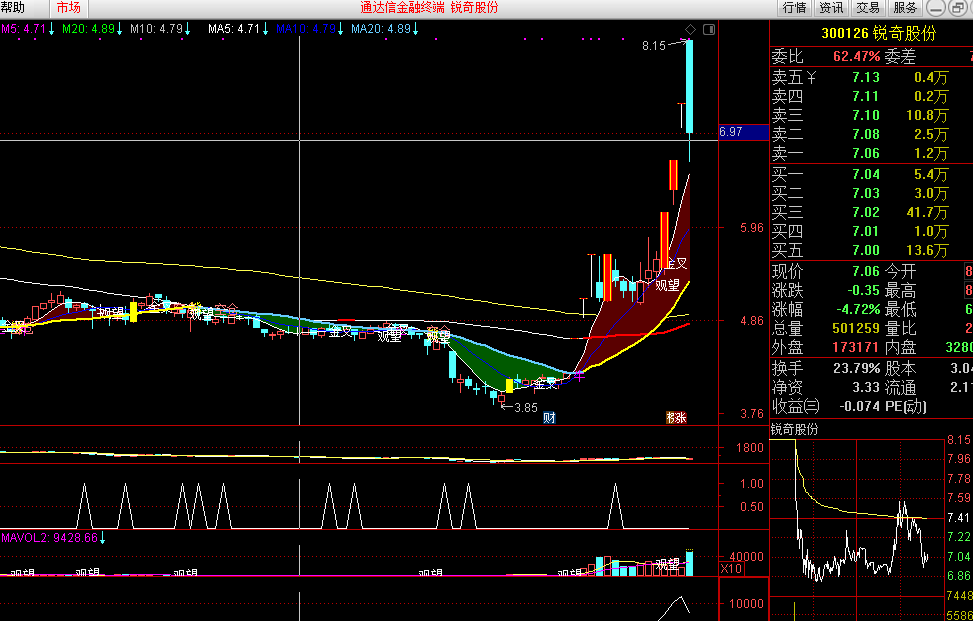The image size is (973, 621).
Task: Click the 卖五 price 7.13
Action: tap(866, 78)
